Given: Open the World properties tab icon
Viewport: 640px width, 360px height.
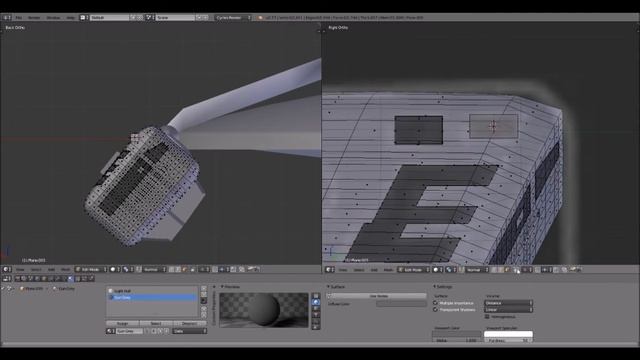Looking at the screenshot, I should tap(37, 278).
